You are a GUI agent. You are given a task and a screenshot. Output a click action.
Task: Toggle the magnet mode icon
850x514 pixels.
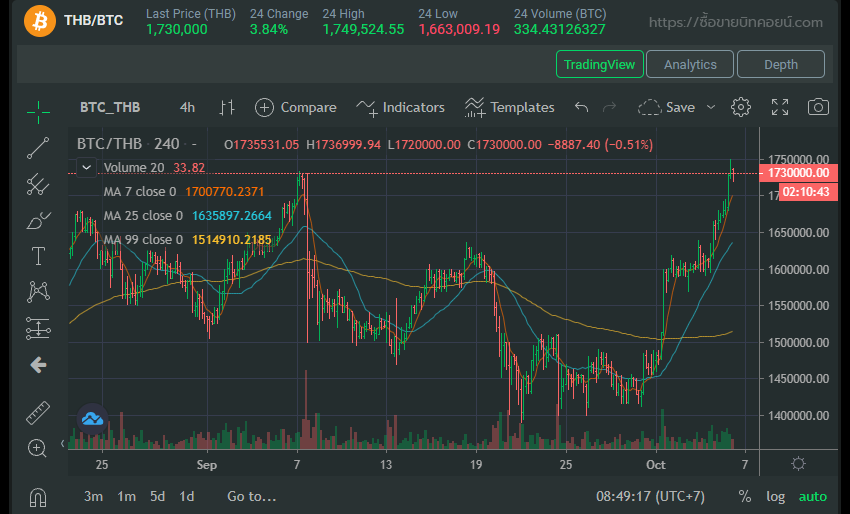38,497
